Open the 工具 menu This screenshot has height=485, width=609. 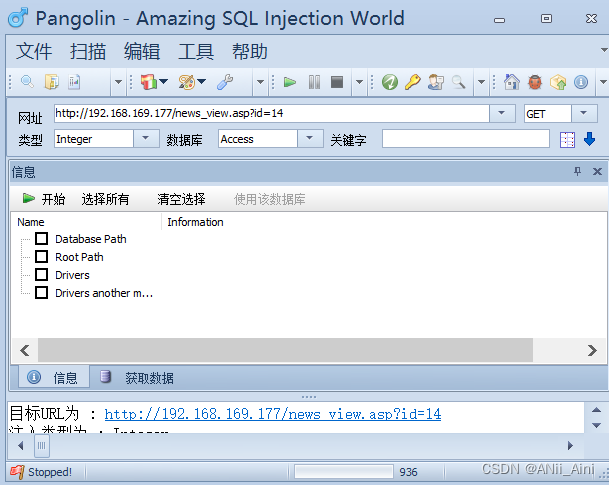[196, 51]
